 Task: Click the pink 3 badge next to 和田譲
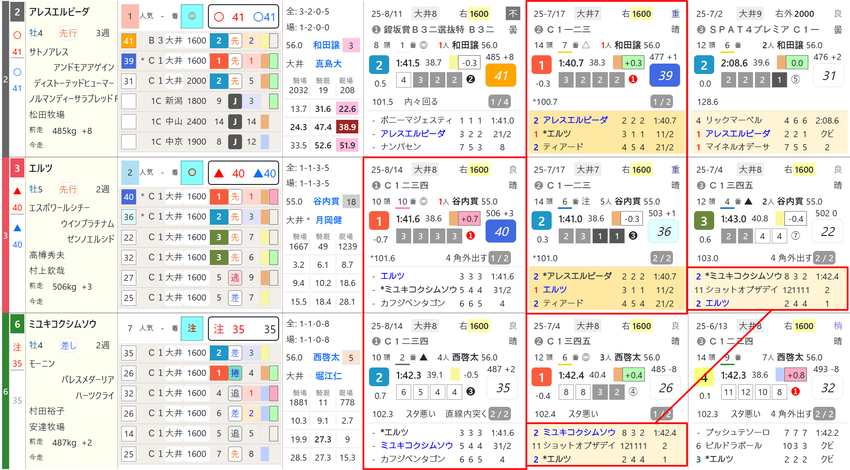[x=351, y=46]
